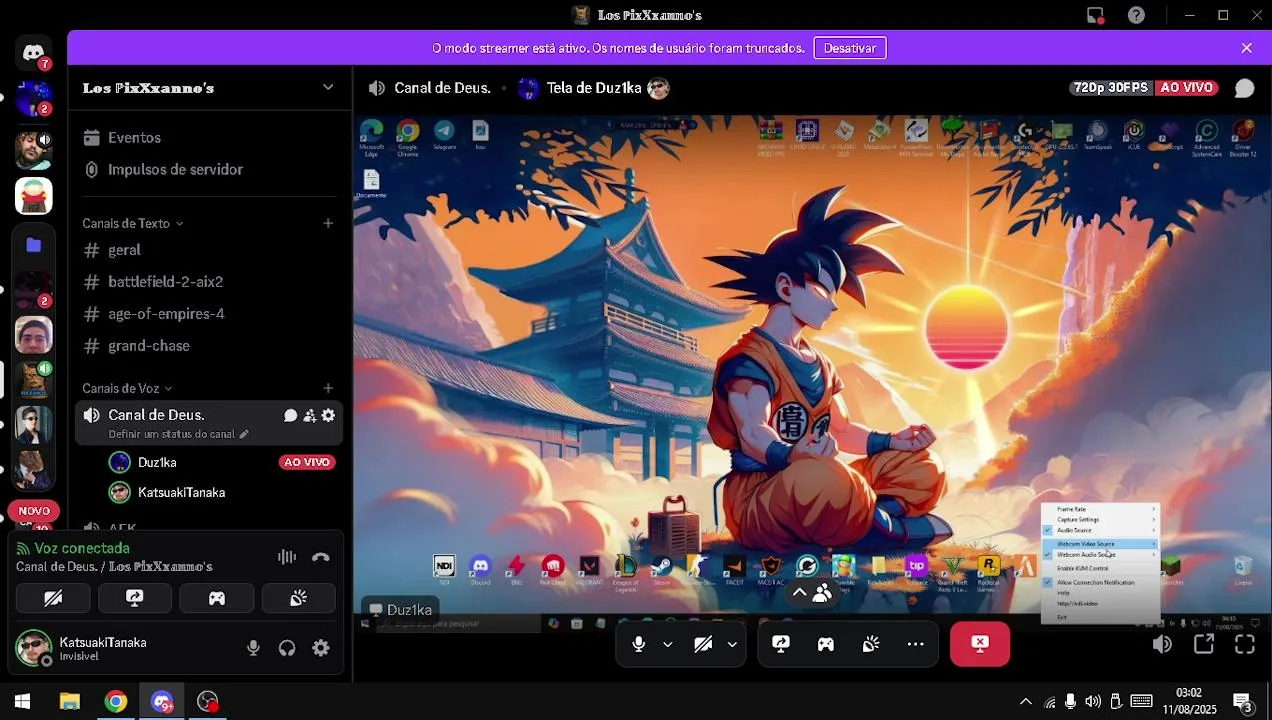Stop watching stream with red button
Screen dimensions: 1272x720
980,644
